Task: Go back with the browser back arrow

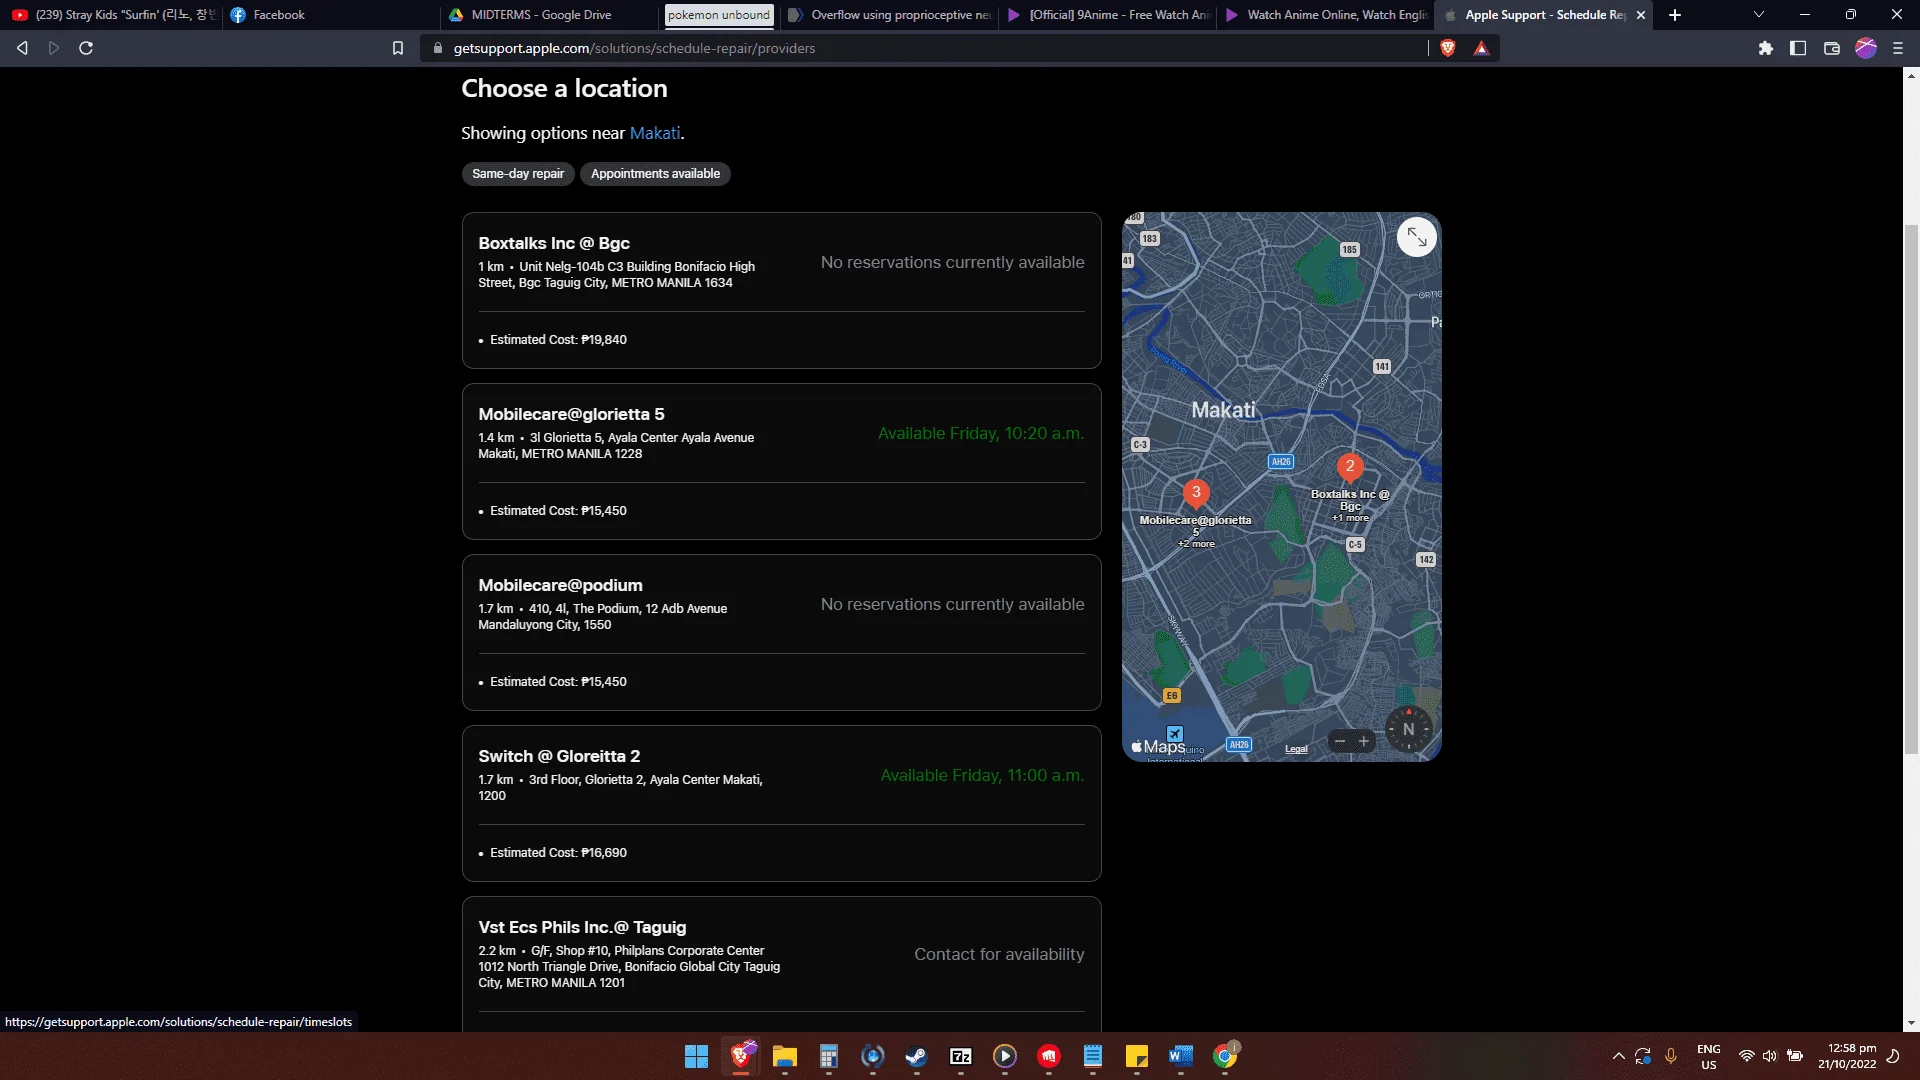Action: point(22,48)
